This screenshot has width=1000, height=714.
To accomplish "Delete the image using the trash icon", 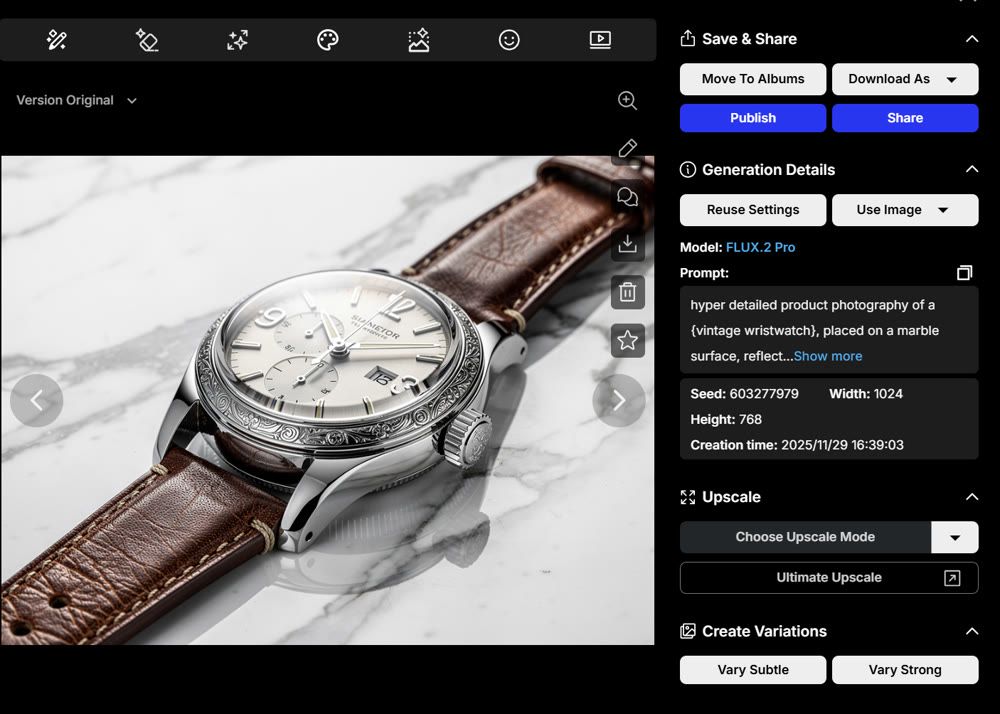I will (x=627, y=292).
